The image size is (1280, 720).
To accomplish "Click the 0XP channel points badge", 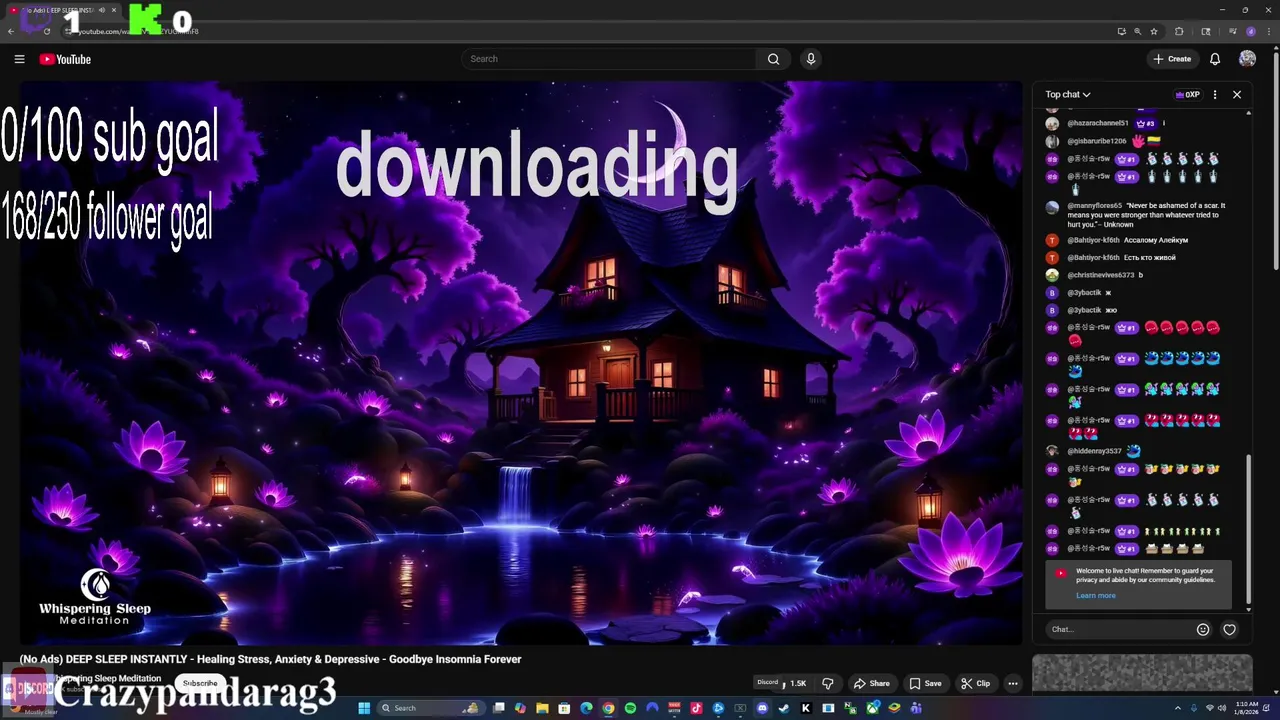I will [1188, 95].
